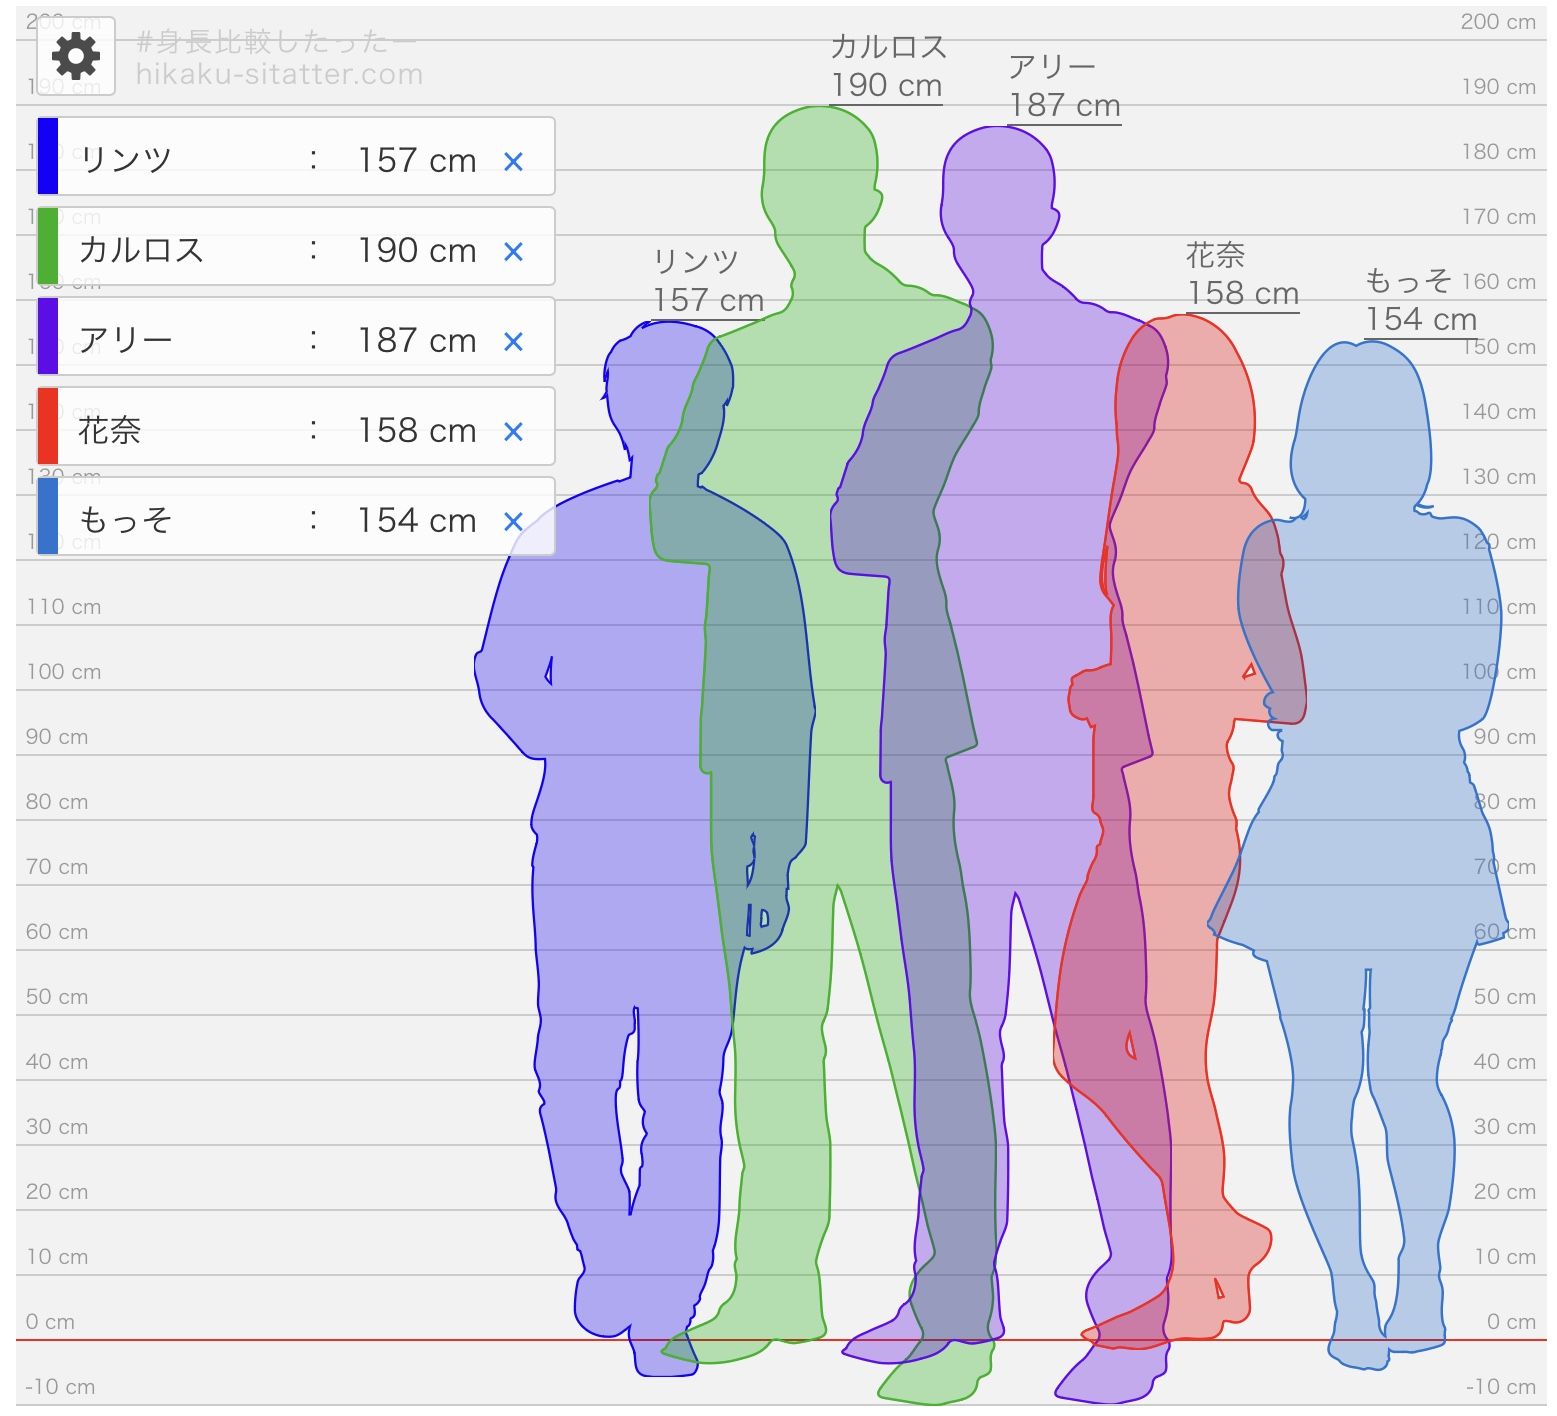The width and height of the screenshot is (1557, 1416).
Task: Click the 花奈 158 cm figure label
Action: 1242,276
